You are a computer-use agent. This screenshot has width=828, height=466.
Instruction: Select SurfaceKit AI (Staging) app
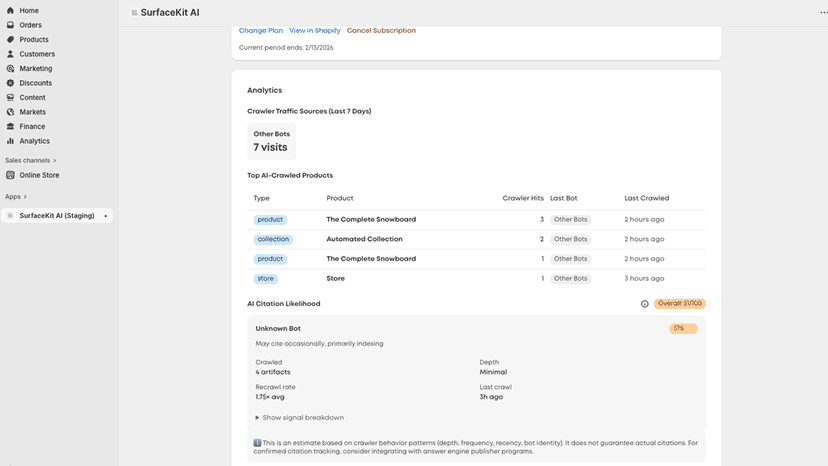(x=57, y=216)
